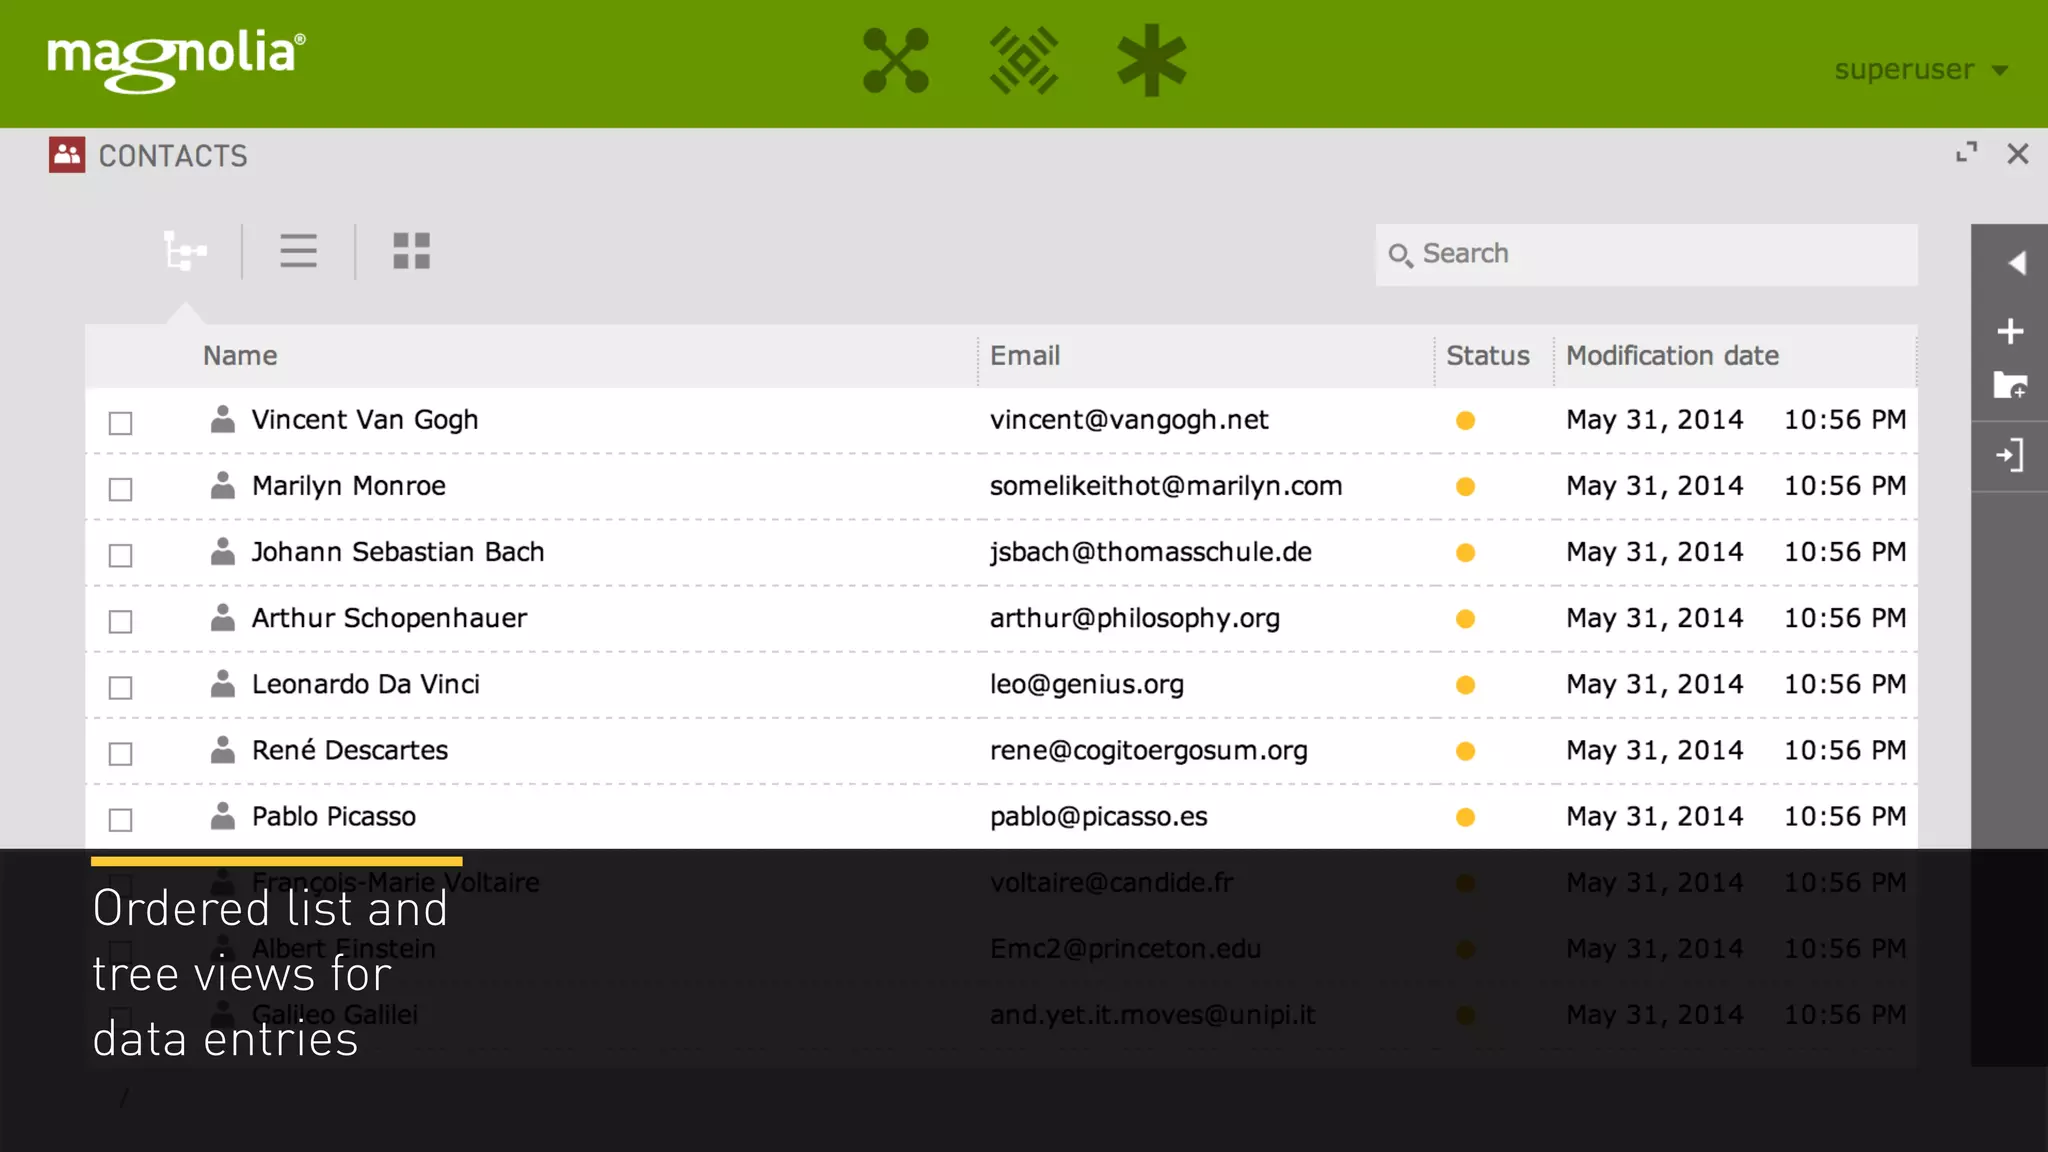The width and height of the screenshot is (2048, 1152).
Task: Select the Marilyn Monroe row checkbox
Action: [x=121, y=489]
